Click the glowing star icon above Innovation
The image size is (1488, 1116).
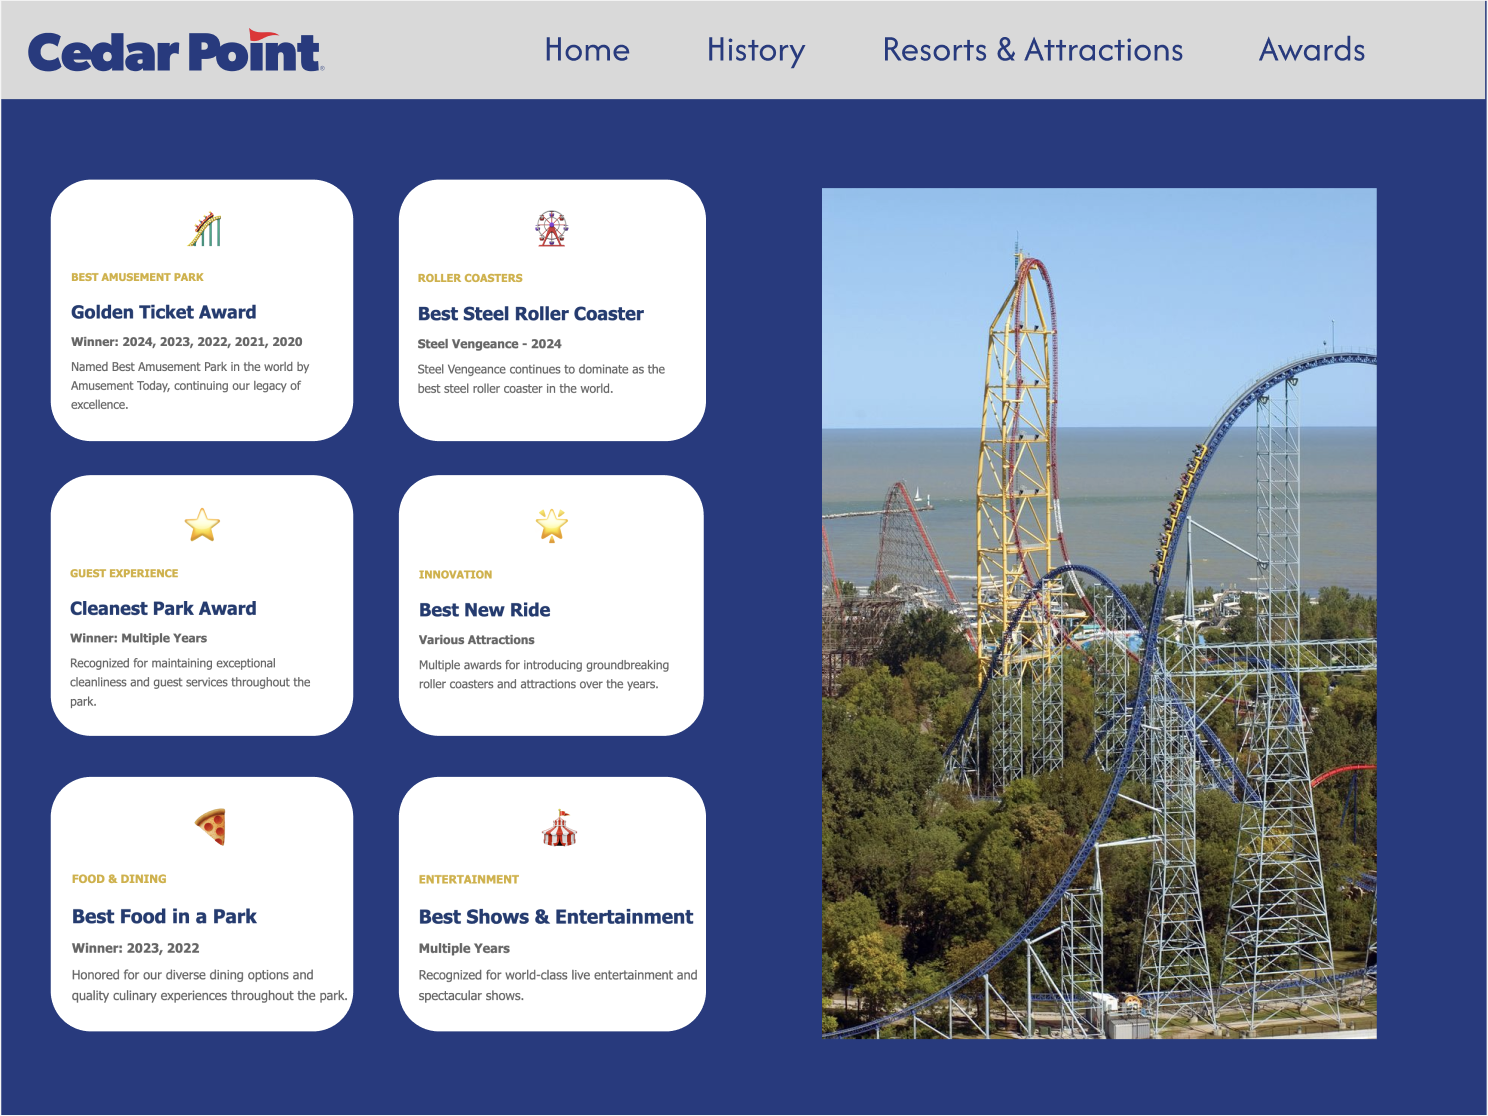(x=551, y=525)
